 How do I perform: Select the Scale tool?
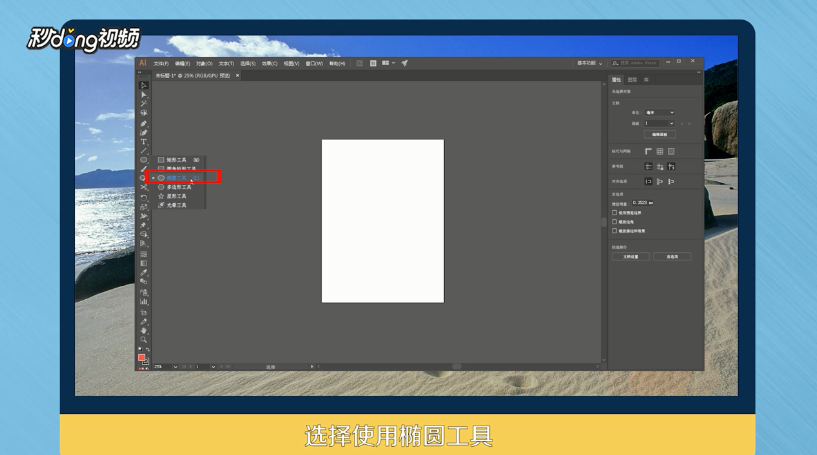pos(144,207)
